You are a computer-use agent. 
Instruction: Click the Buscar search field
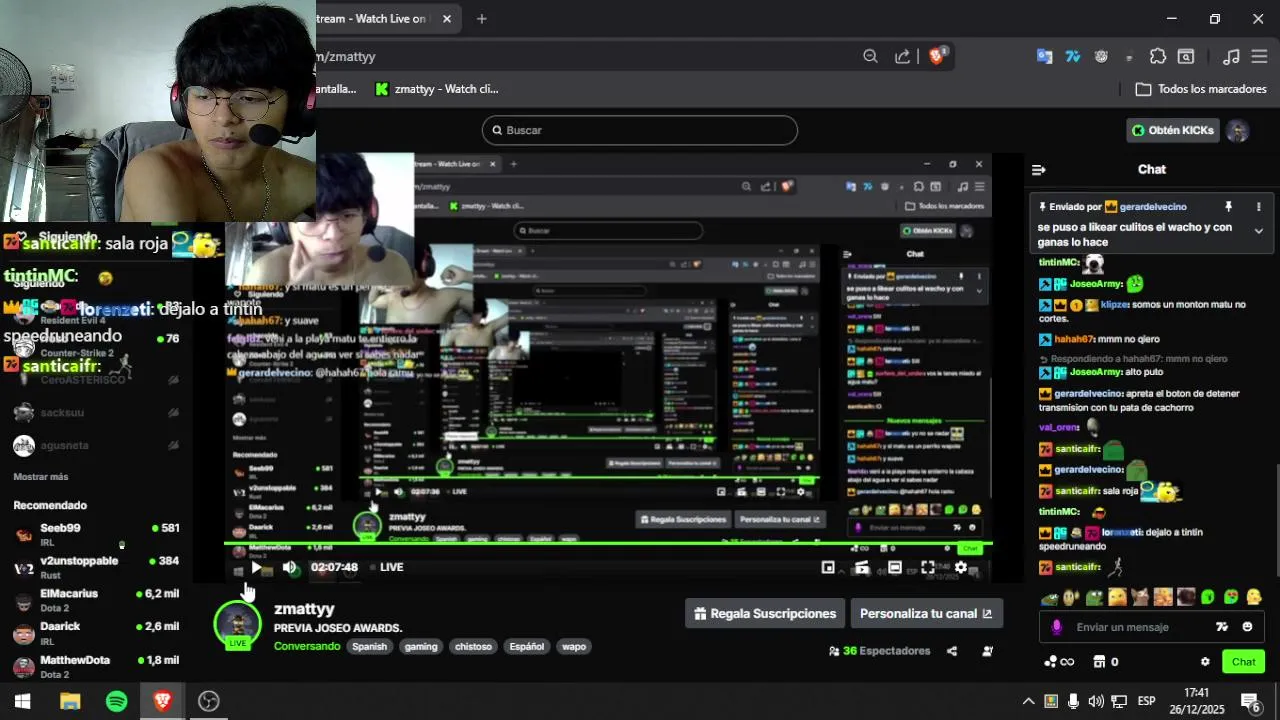[640, 130]
